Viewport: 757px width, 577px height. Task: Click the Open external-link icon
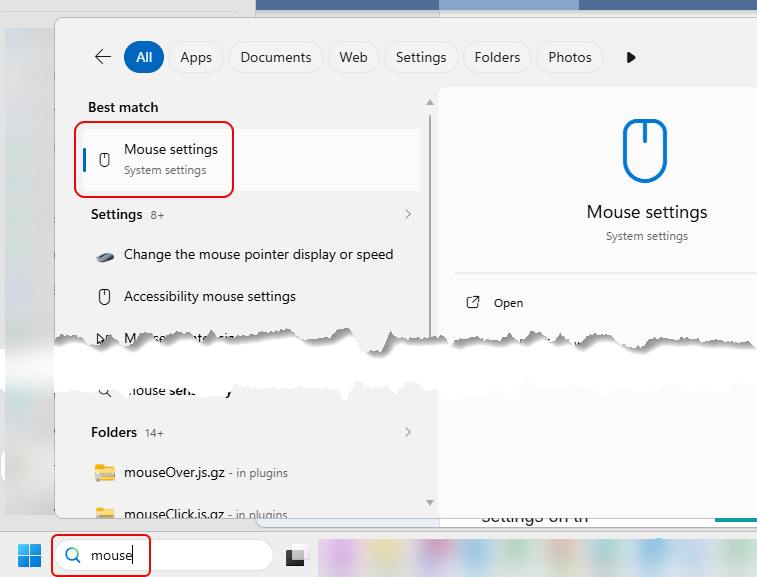point(473,302)
